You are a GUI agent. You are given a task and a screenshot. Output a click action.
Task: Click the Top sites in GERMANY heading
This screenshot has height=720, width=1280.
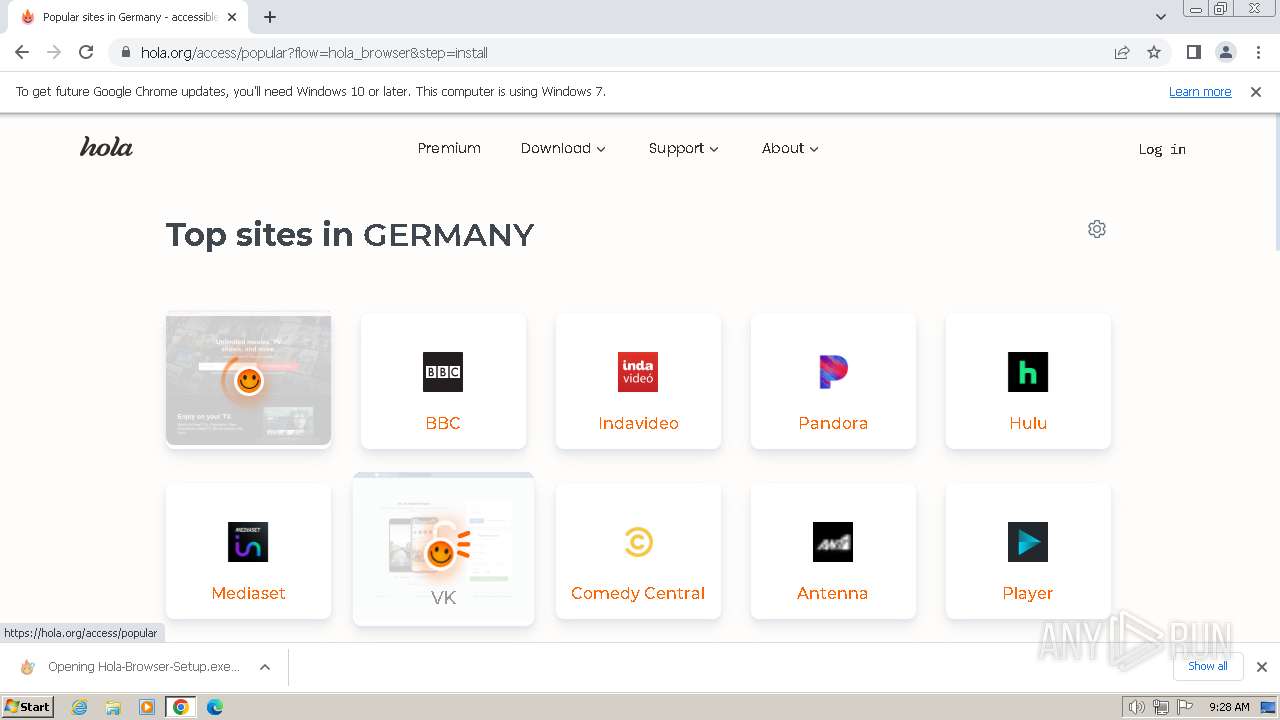coord(350,235)
